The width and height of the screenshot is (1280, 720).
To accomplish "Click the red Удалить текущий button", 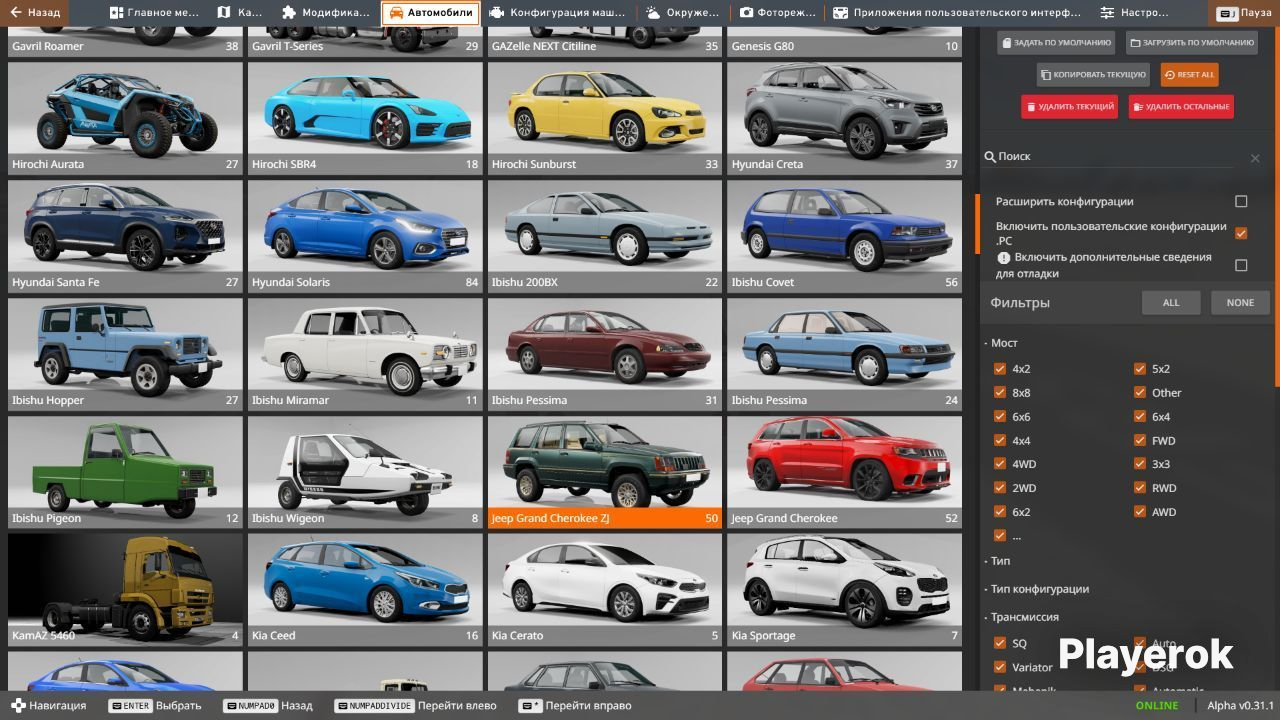I will pos(1069,106).
